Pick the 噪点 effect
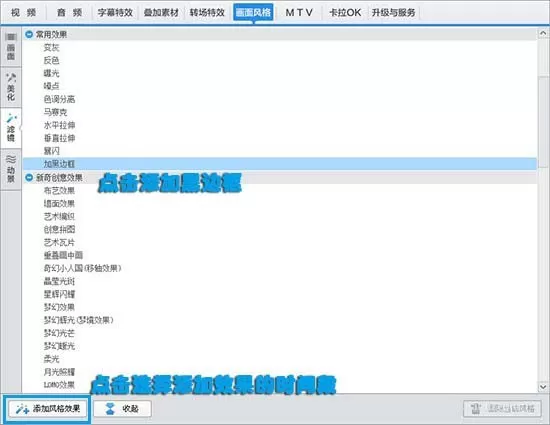 52,86
